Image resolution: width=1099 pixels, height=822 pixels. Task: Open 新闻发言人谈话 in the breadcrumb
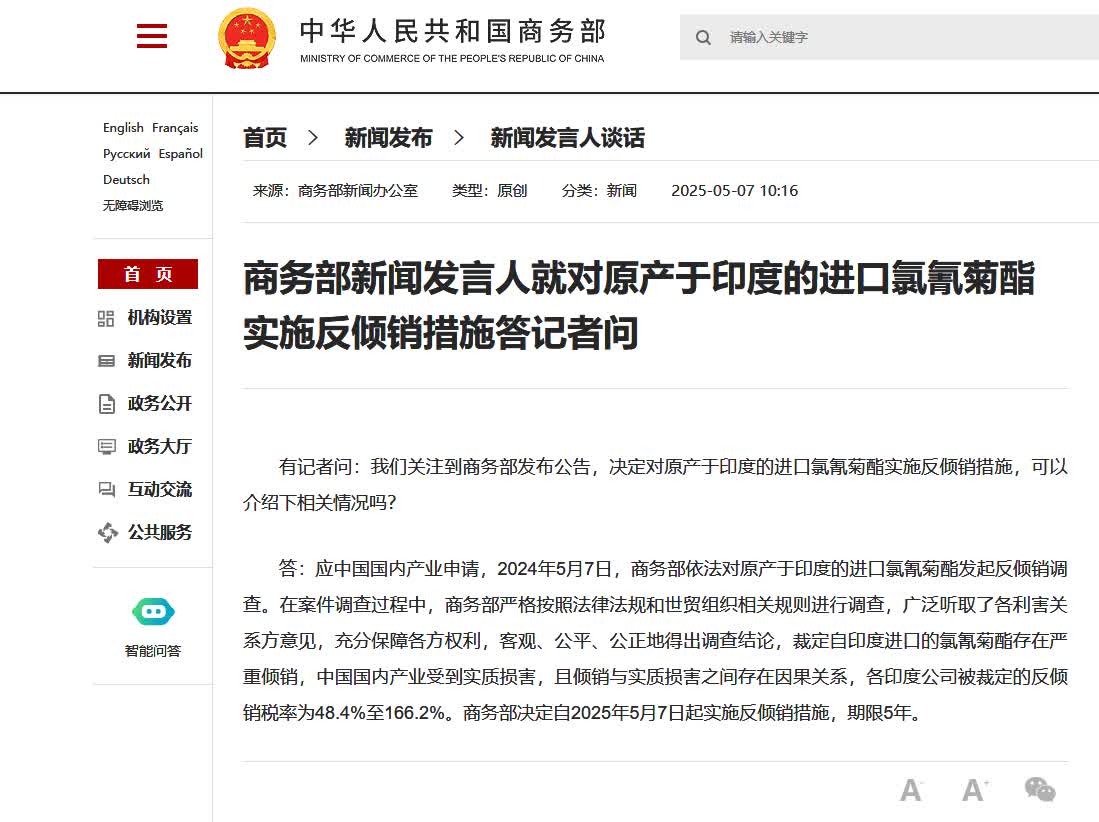(567, 137)
